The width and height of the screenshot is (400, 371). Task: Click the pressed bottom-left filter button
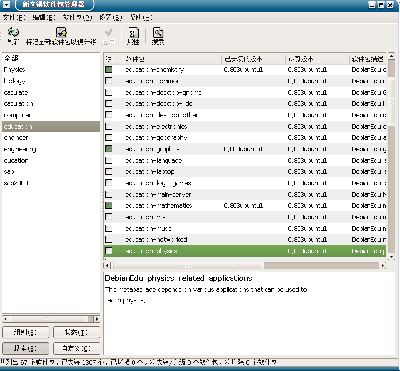[x=26, y=348]
